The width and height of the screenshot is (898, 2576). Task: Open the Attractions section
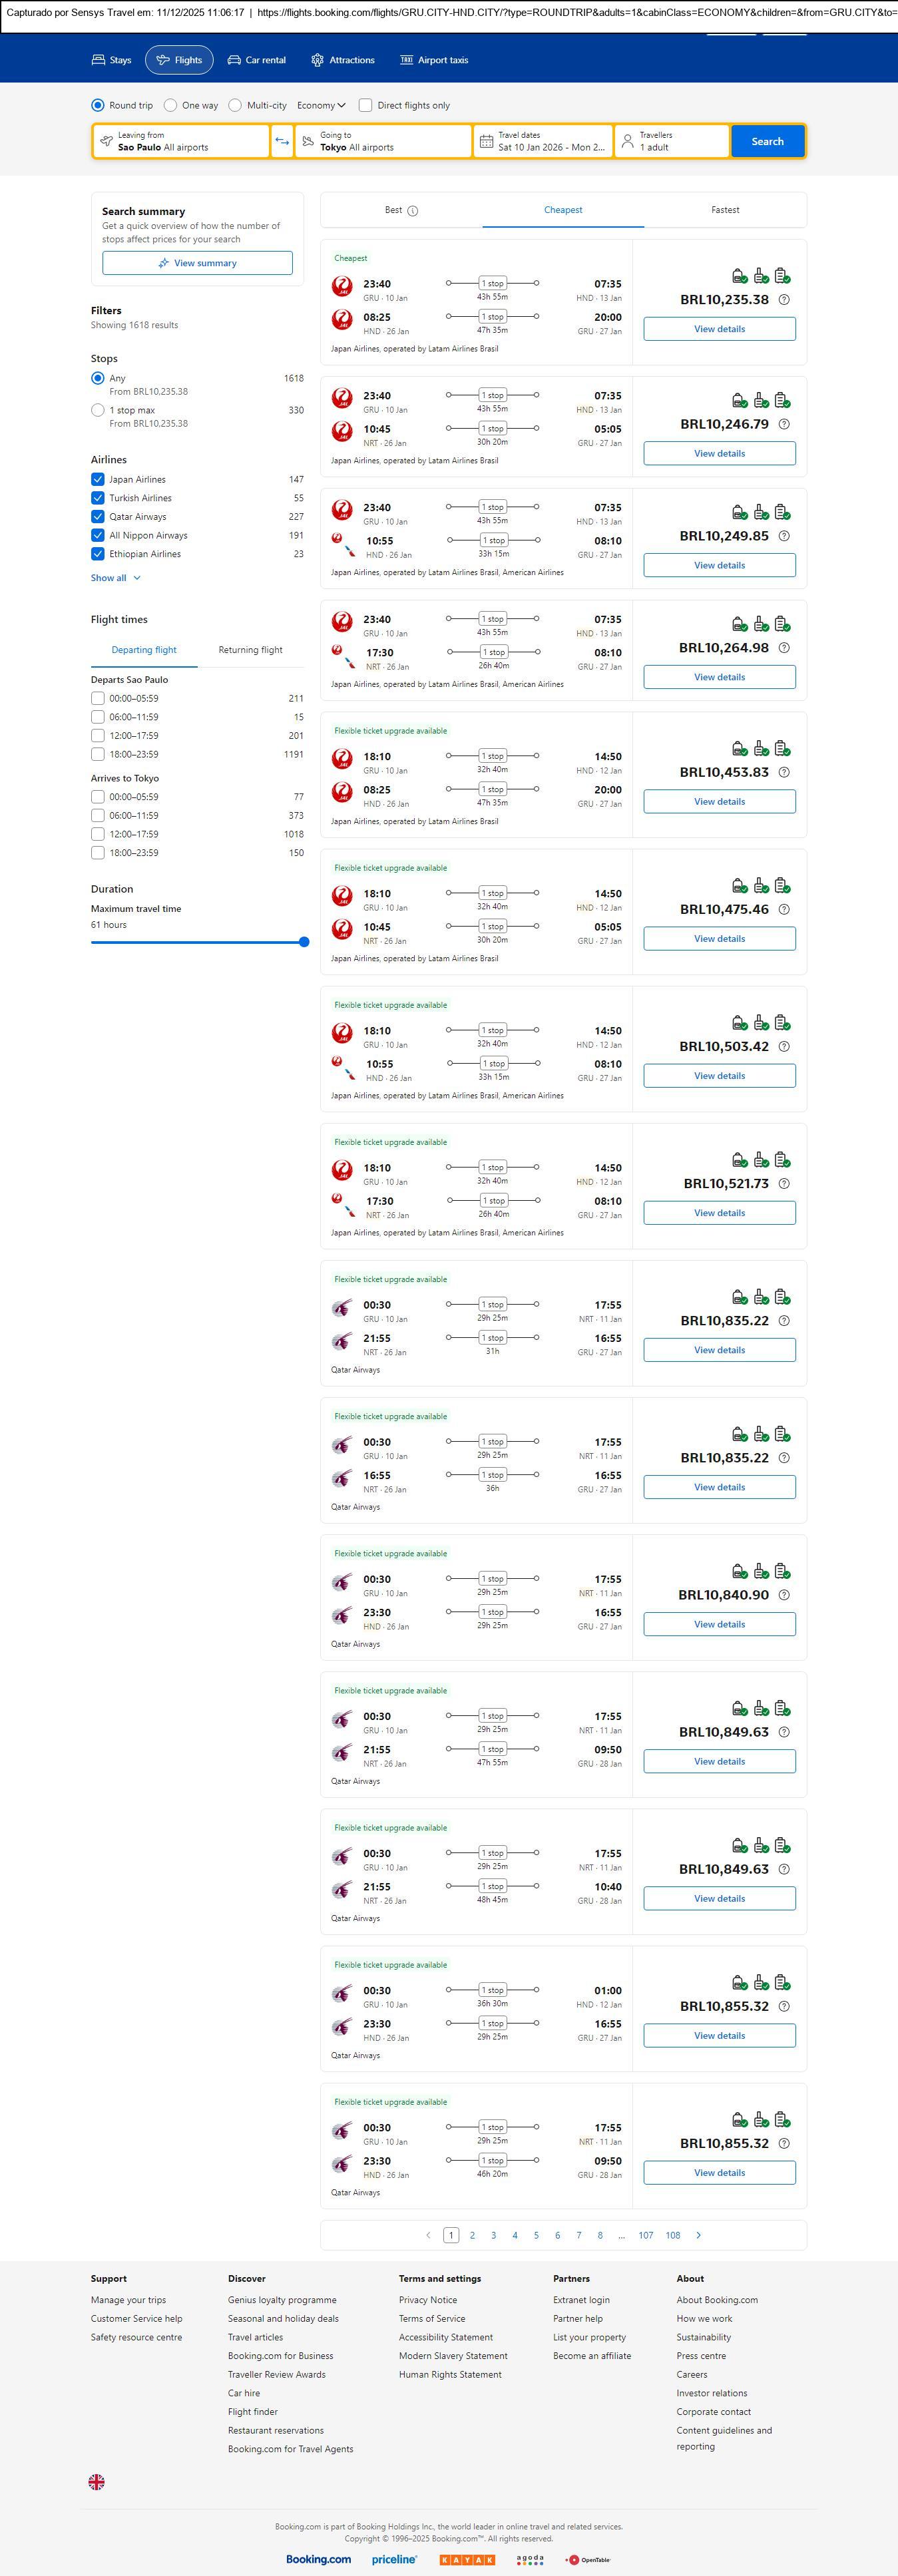click(x=343, y=60)
